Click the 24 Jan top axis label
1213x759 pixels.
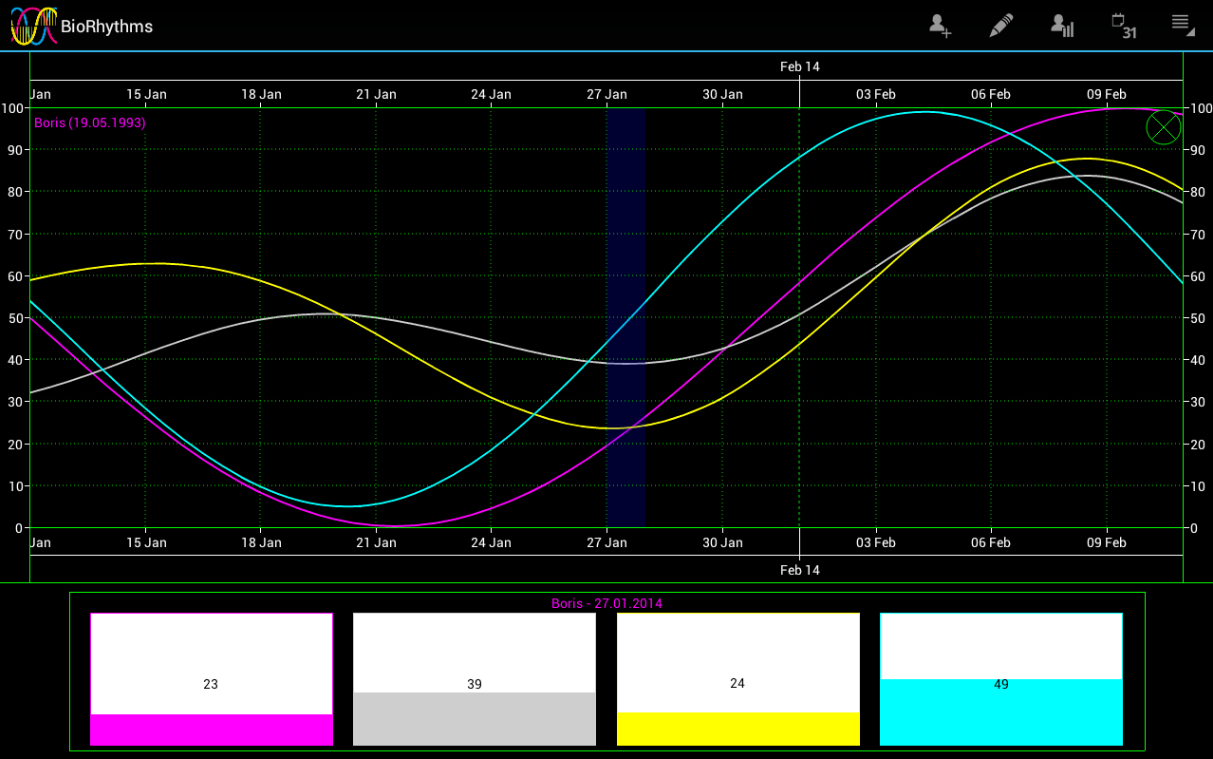pyautogui.click(x=491, y=94)
